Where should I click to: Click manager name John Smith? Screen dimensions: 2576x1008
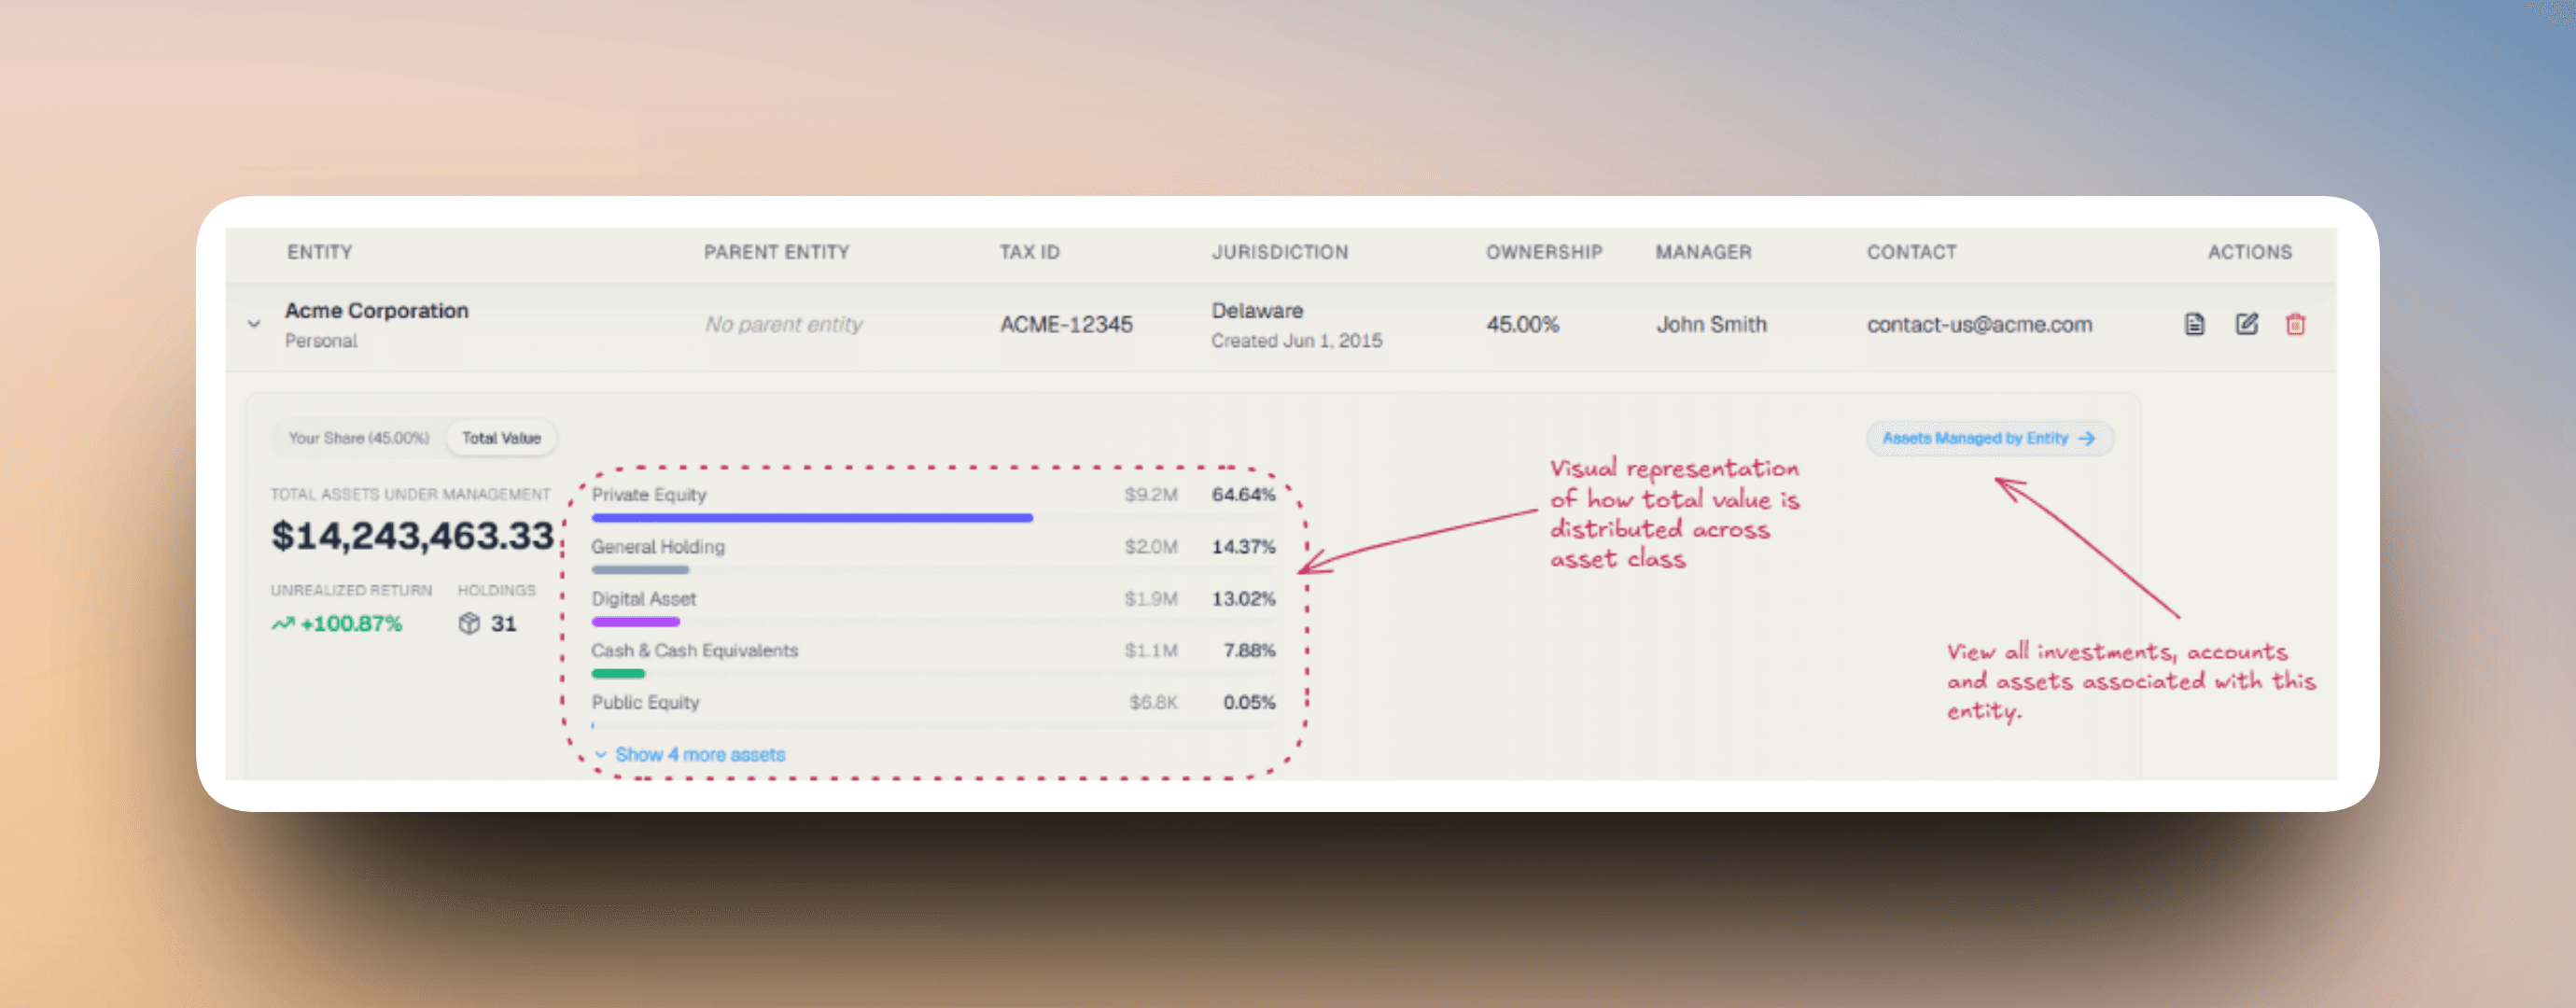point(1711,324)
